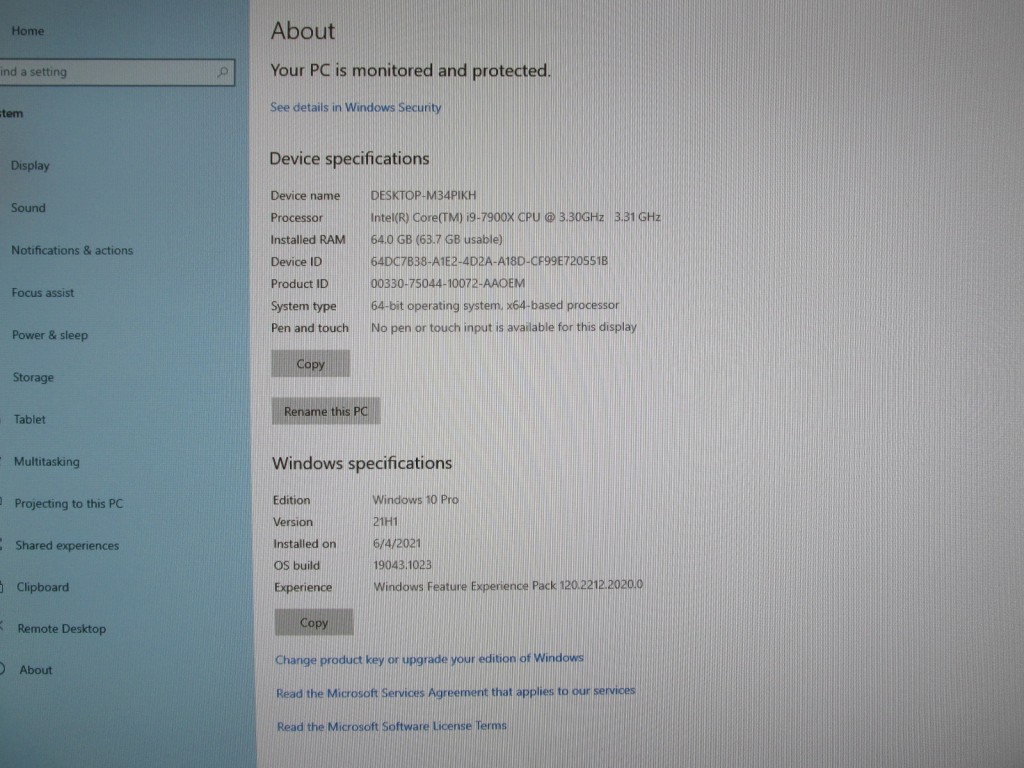Click the Rename this PC button
The width and height of the screenshot is (1024, 768).
[325, 411]
